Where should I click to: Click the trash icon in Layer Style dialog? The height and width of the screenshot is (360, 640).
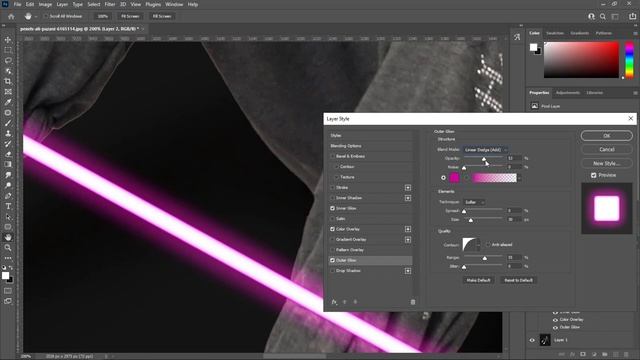click(413, 302)
